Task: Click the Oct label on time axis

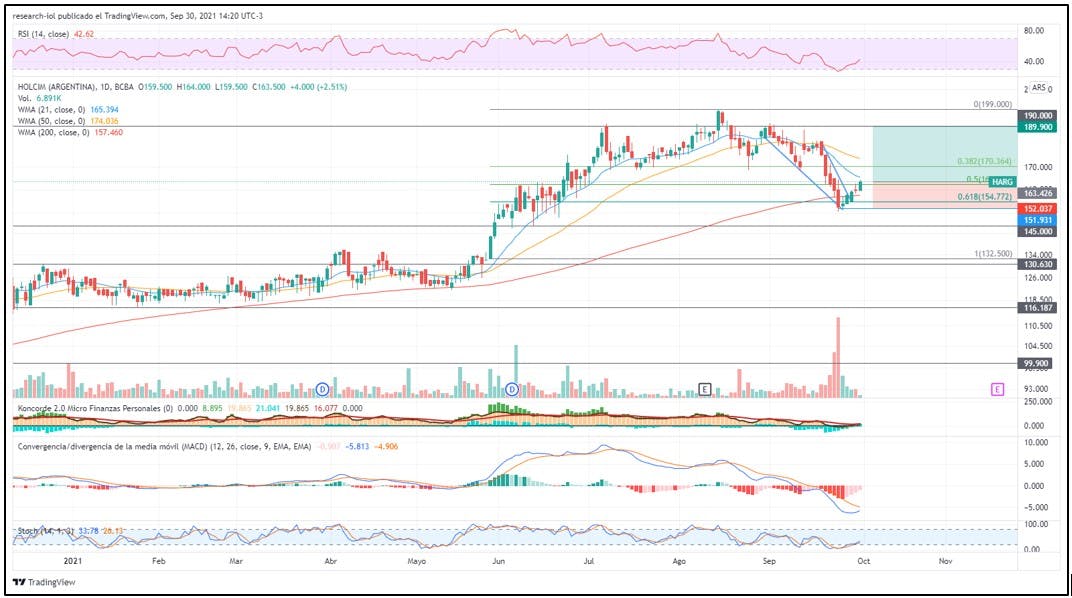Action: [863, 561]
